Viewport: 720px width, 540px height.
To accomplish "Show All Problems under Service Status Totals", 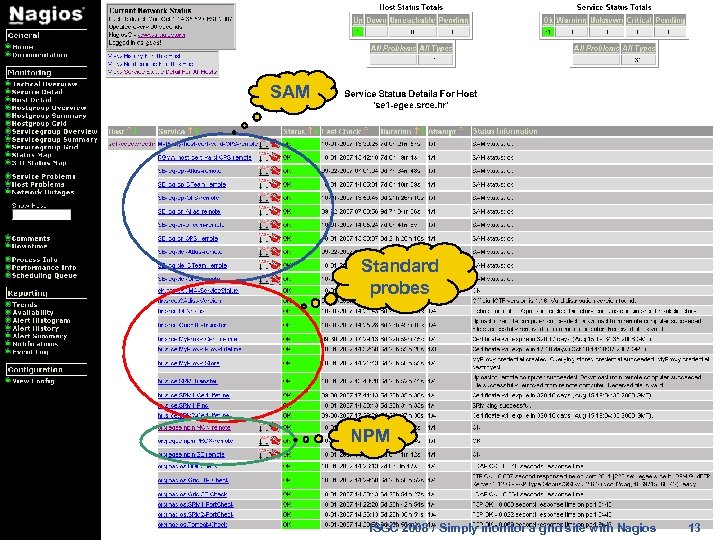I will coord(596,48).
